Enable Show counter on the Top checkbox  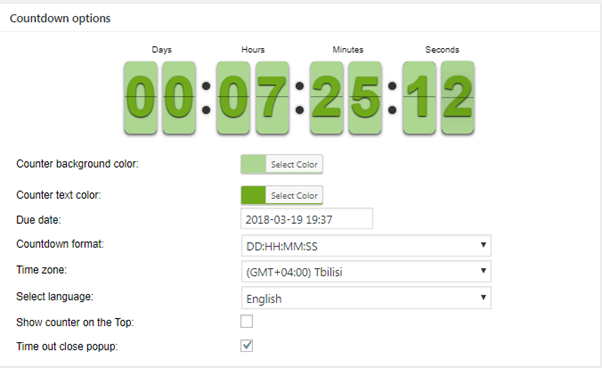246,321
